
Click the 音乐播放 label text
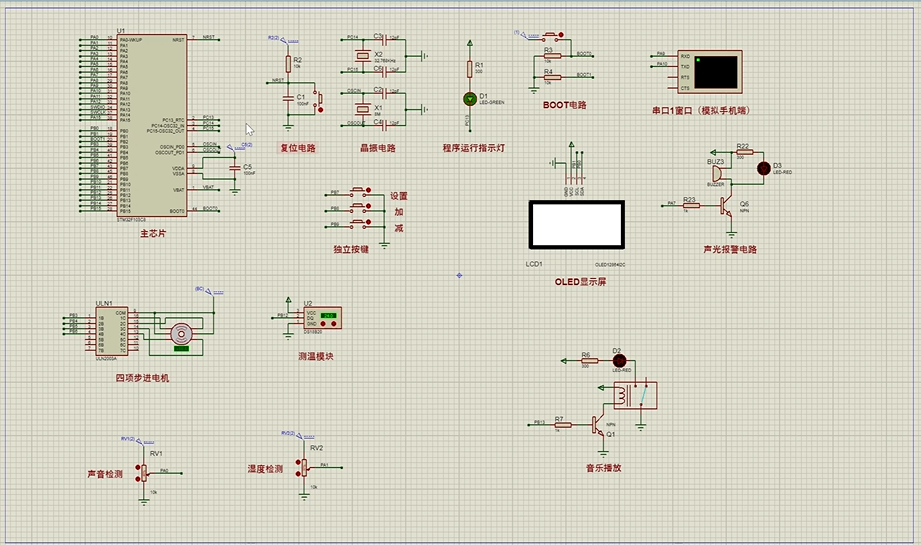tap(603, 467)
